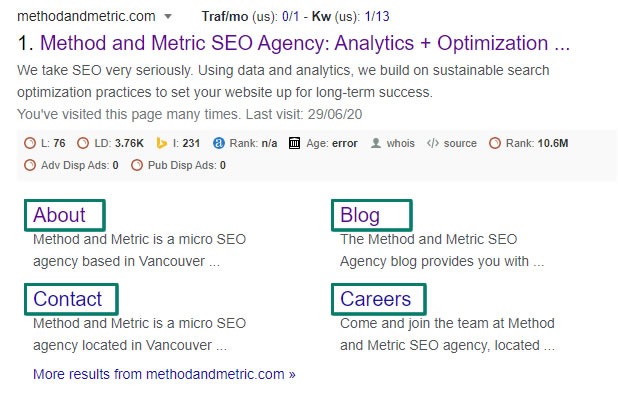The width and height of the screenshot is (618, 401).
Task: Click More results from methodandmetric.com
Action: tap(164, 374)
